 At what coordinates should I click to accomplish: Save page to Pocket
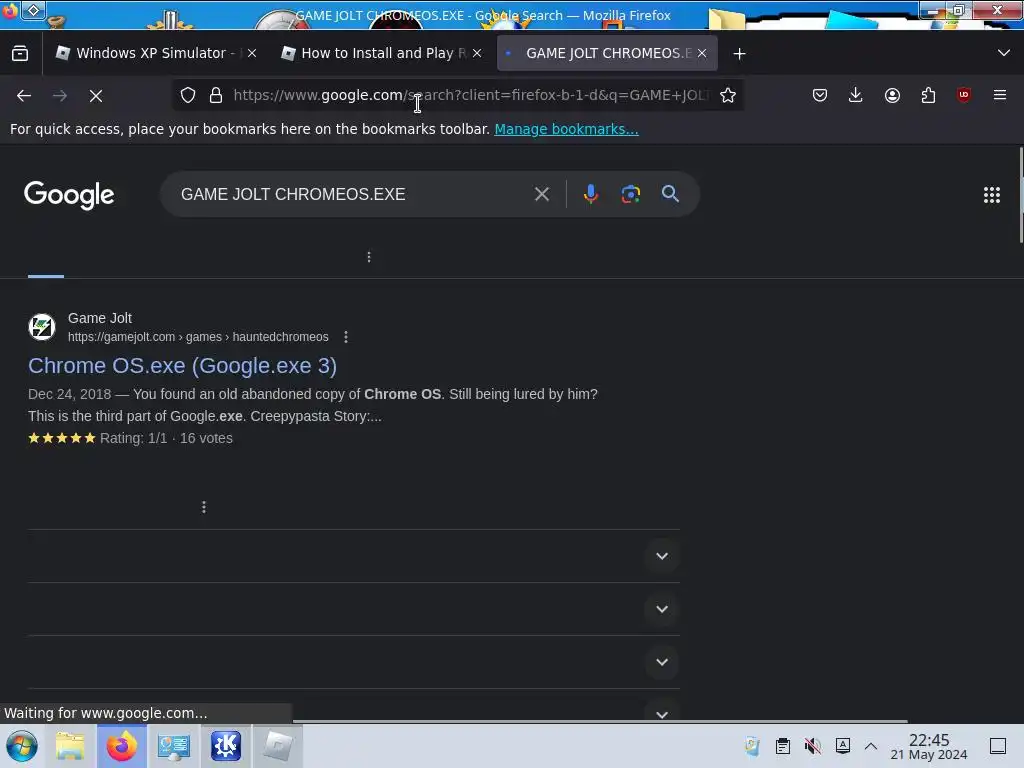[820, 95]
